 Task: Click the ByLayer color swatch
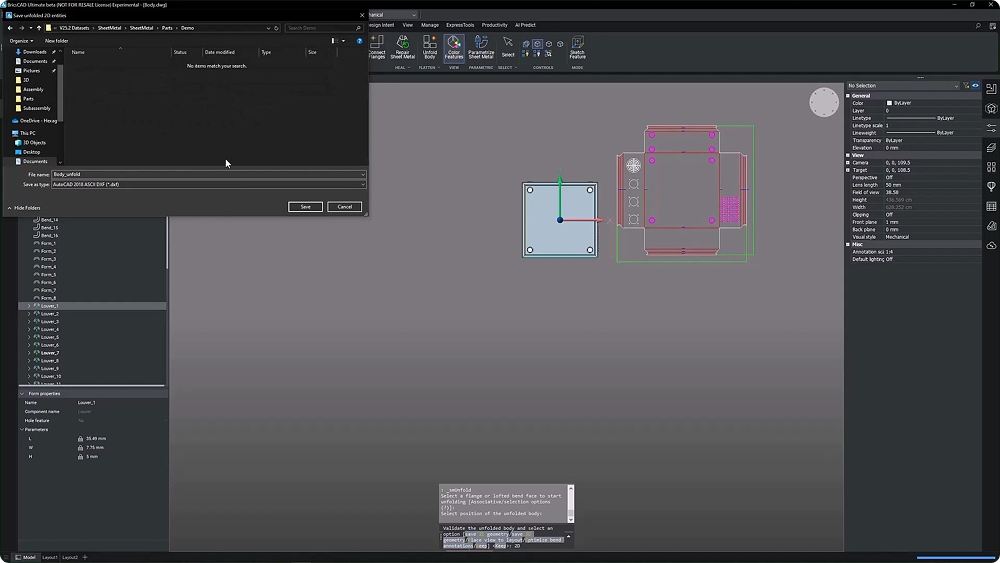click(x=889, y=103)
